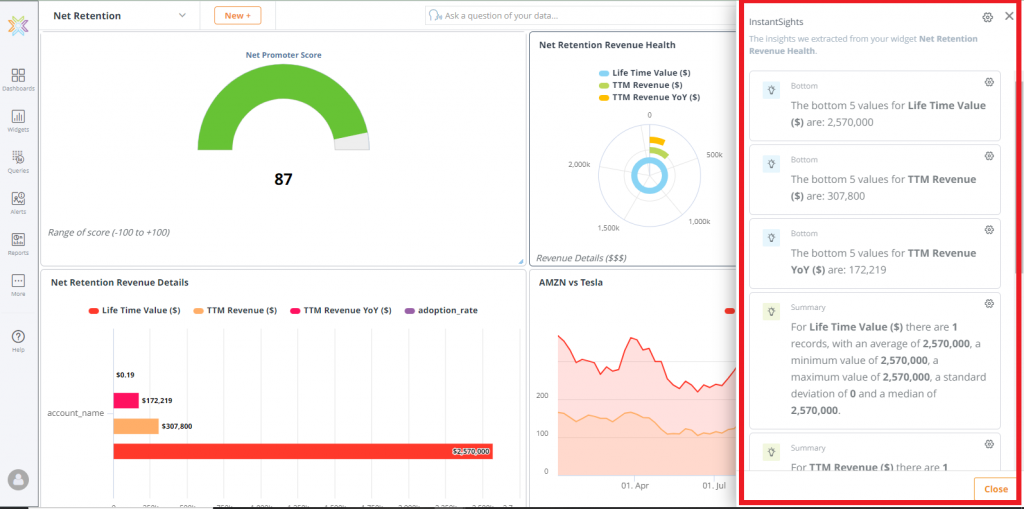
Task: Toggle TTM Revenue YoY legend in radial chart
Action: 649,97
